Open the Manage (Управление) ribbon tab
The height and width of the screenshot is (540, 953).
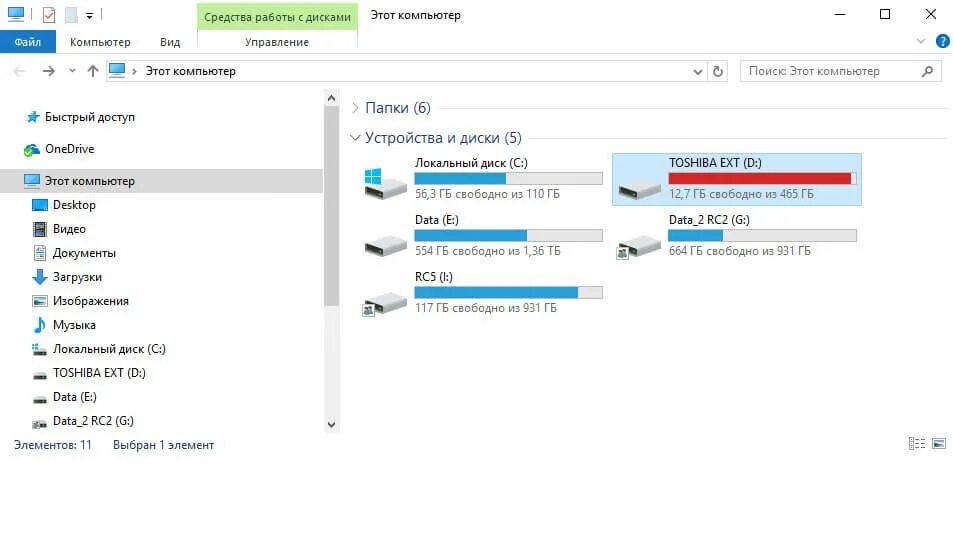click(x=277, y=42)
